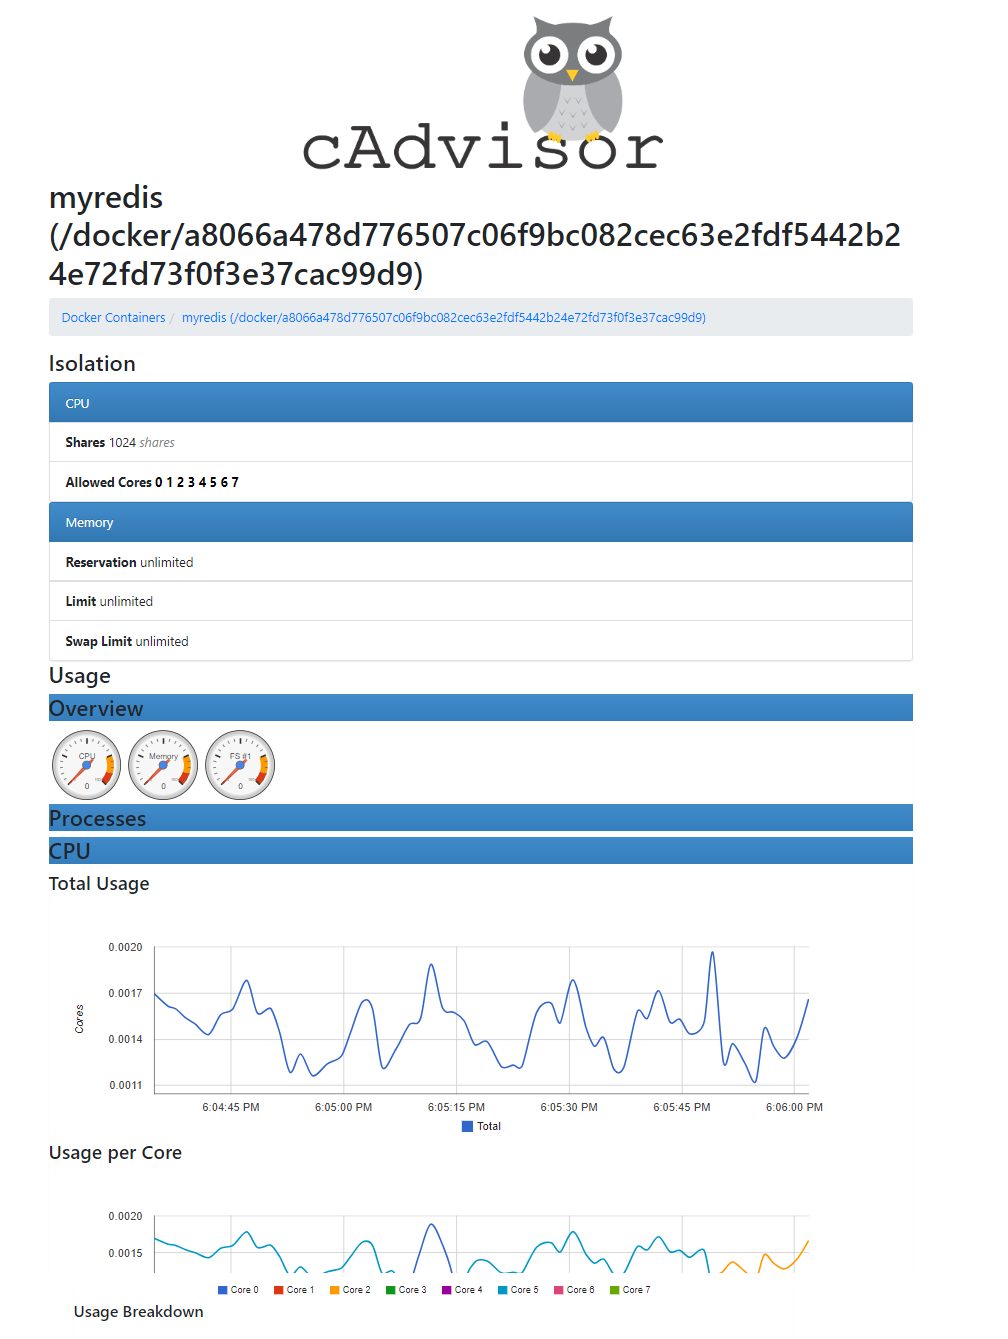
Task: Click the Core 3 legend swatch
Action: click(x=391, y=1290)
